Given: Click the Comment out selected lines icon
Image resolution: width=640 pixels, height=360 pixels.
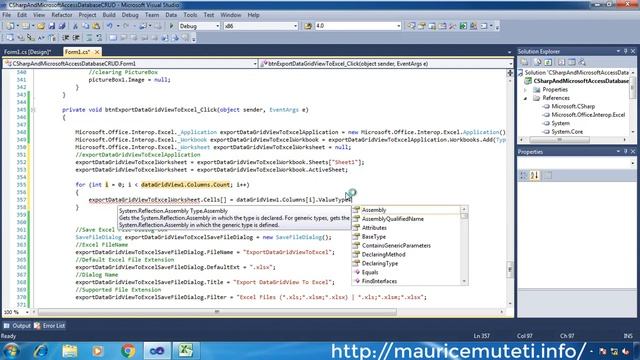Looking at the screenshot, I should [89, 38].
